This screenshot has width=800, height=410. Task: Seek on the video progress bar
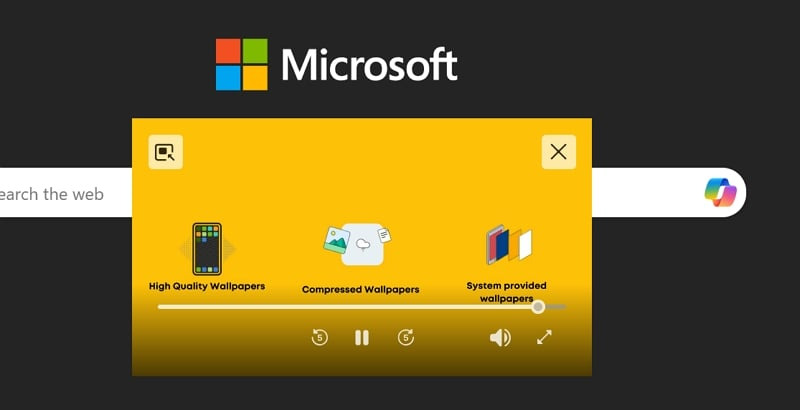tap(362, 307)
